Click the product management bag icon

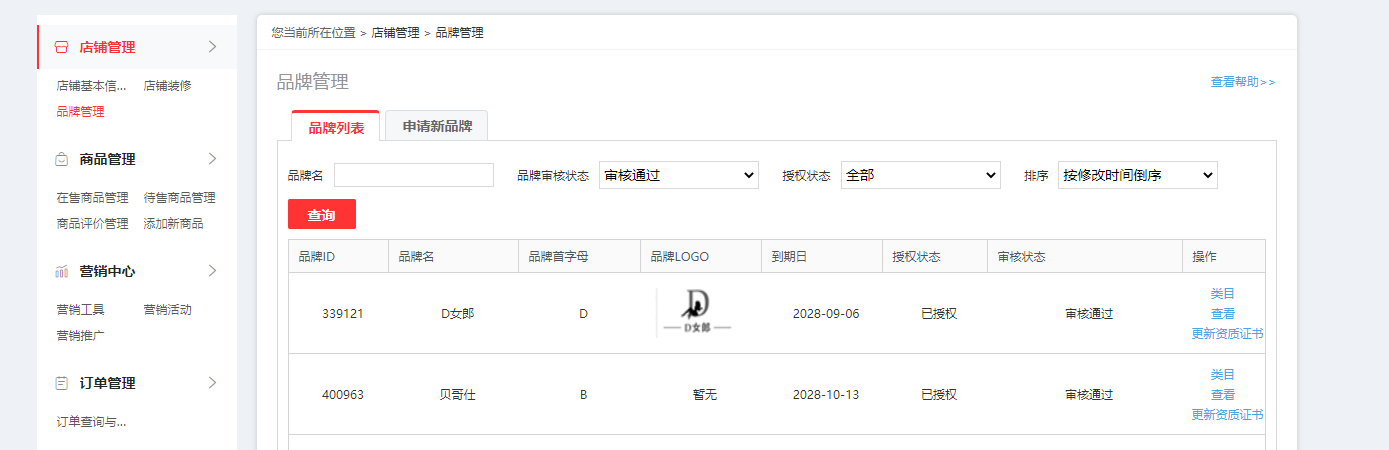pos(62,159)
